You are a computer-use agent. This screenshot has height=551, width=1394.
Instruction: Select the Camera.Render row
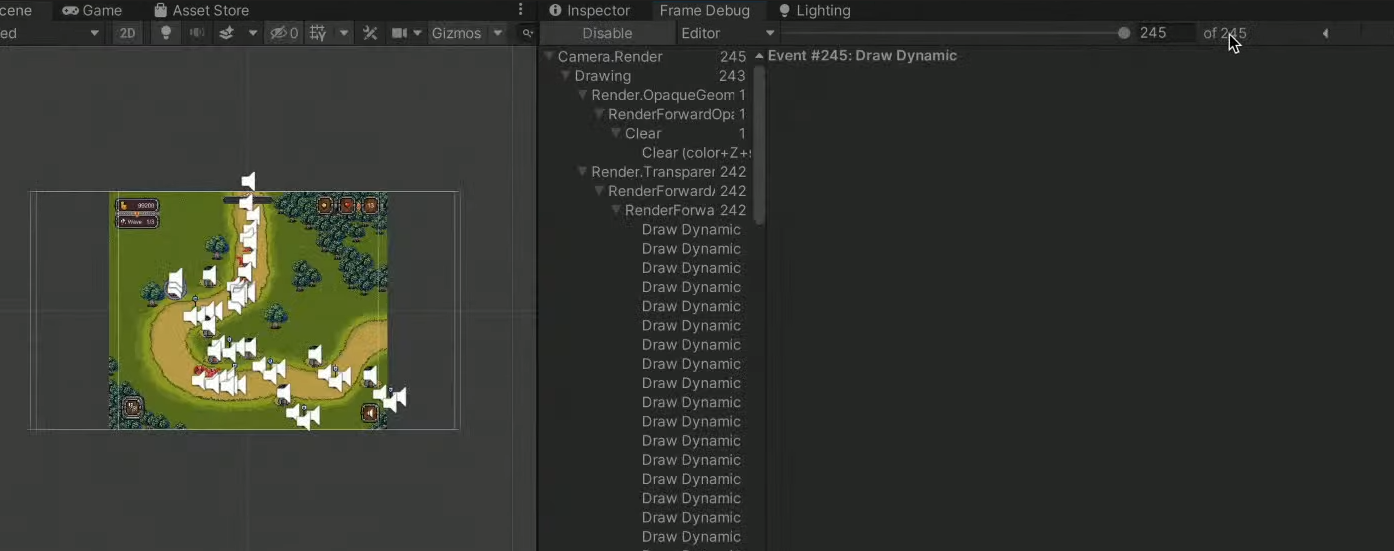pyautogui.click(x=646, y=57)
